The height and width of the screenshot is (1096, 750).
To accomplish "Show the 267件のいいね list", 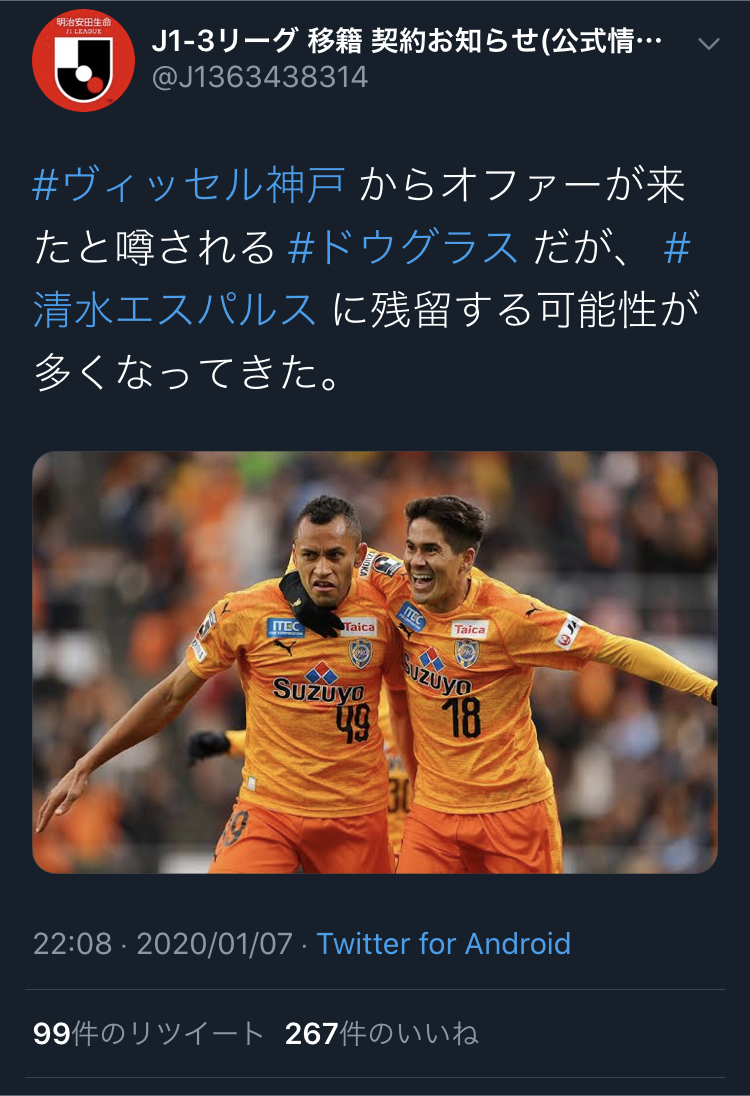I will [x=382, y=1033].
